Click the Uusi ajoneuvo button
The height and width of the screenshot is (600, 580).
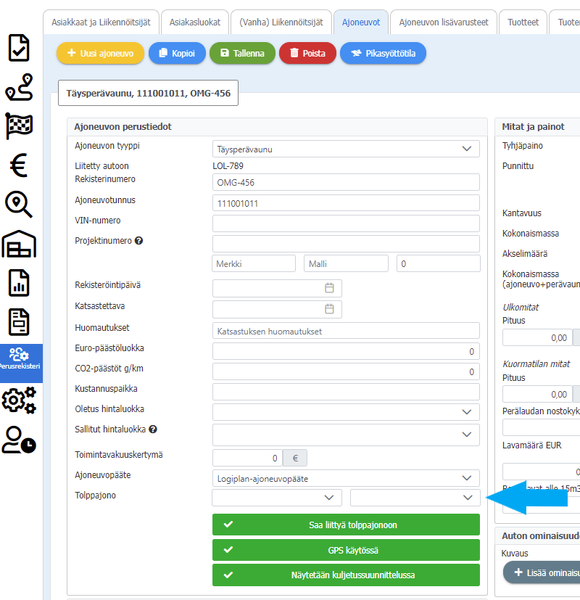pyautogui.click(x=100, y=53)
